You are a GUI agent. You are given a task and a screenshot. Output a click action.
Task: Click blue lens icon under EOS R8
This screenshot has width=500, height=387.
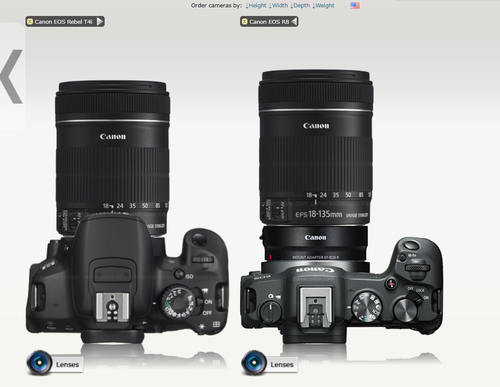tap(254, 363)
